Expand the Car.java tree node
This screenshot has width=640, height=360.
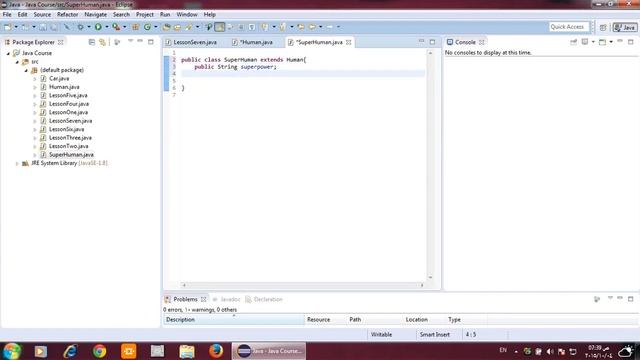click(x=35, y=79)
